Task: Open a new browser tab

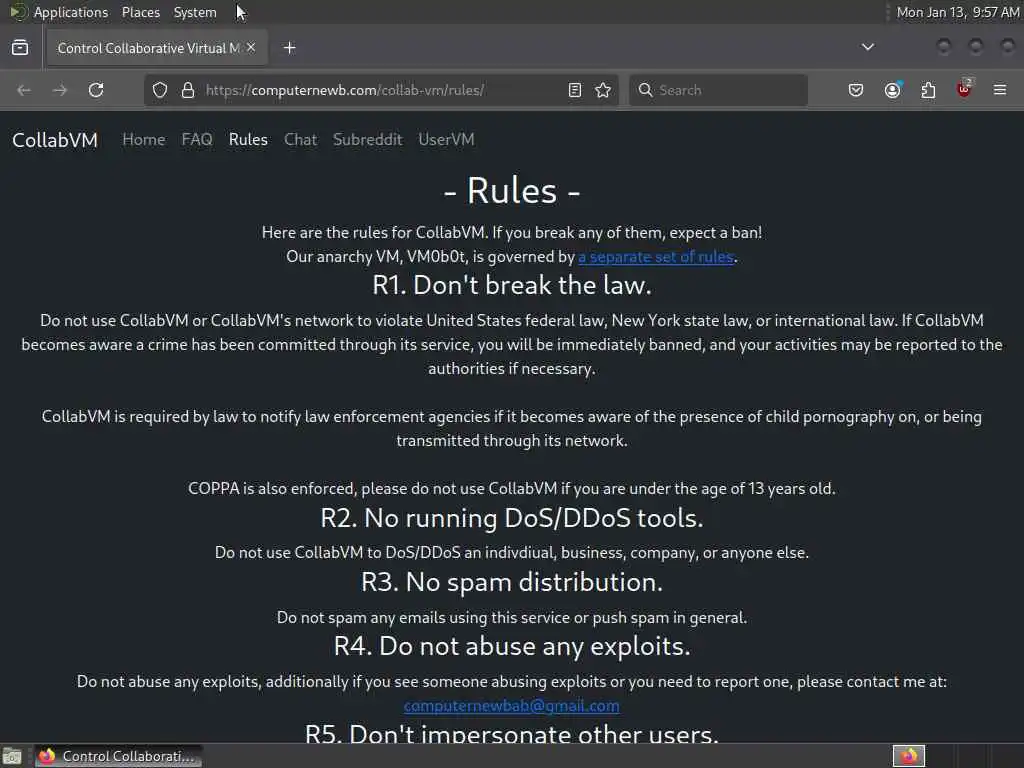Action: tap(290, 48)
